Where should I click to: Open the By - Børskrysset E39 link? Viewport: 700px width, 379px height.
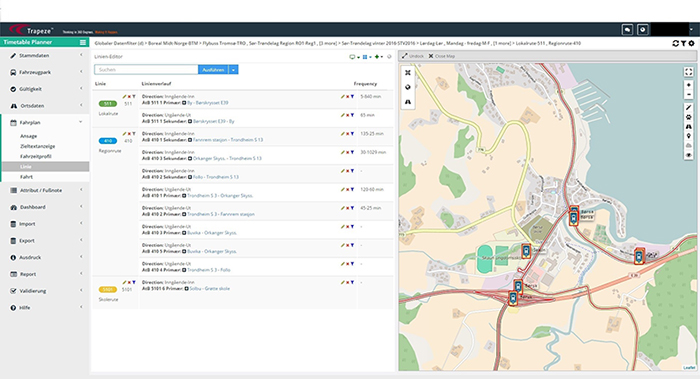(208, 103)
